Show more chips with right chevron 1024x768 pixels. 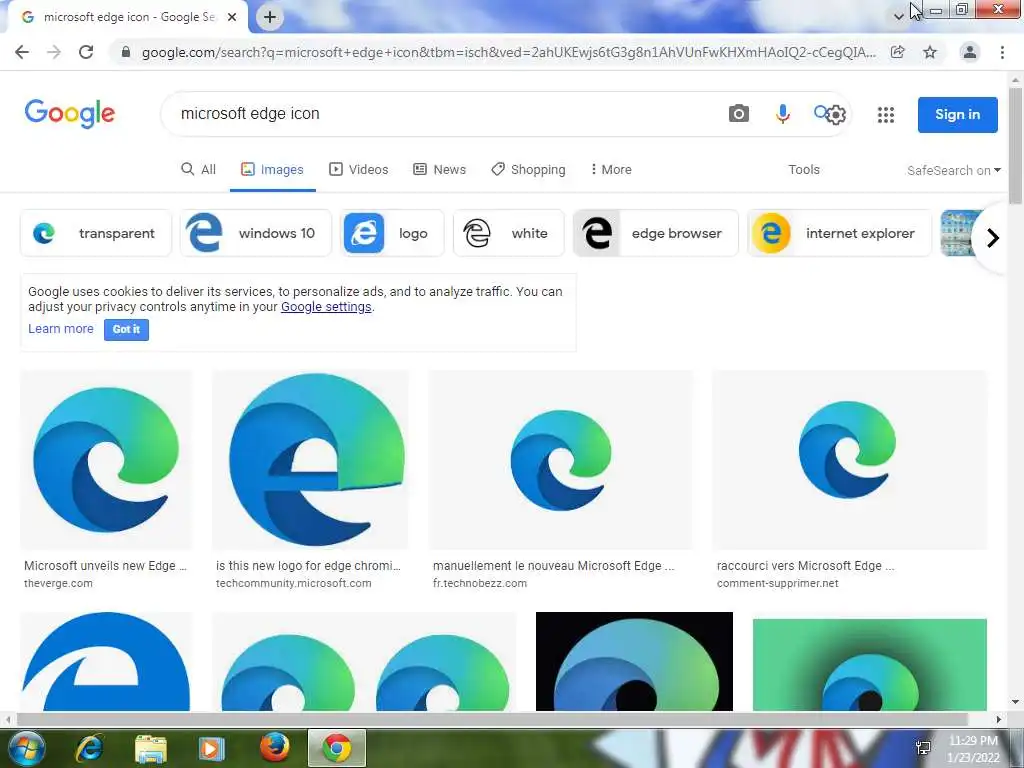pyautogui.click(x=993, y=238)
